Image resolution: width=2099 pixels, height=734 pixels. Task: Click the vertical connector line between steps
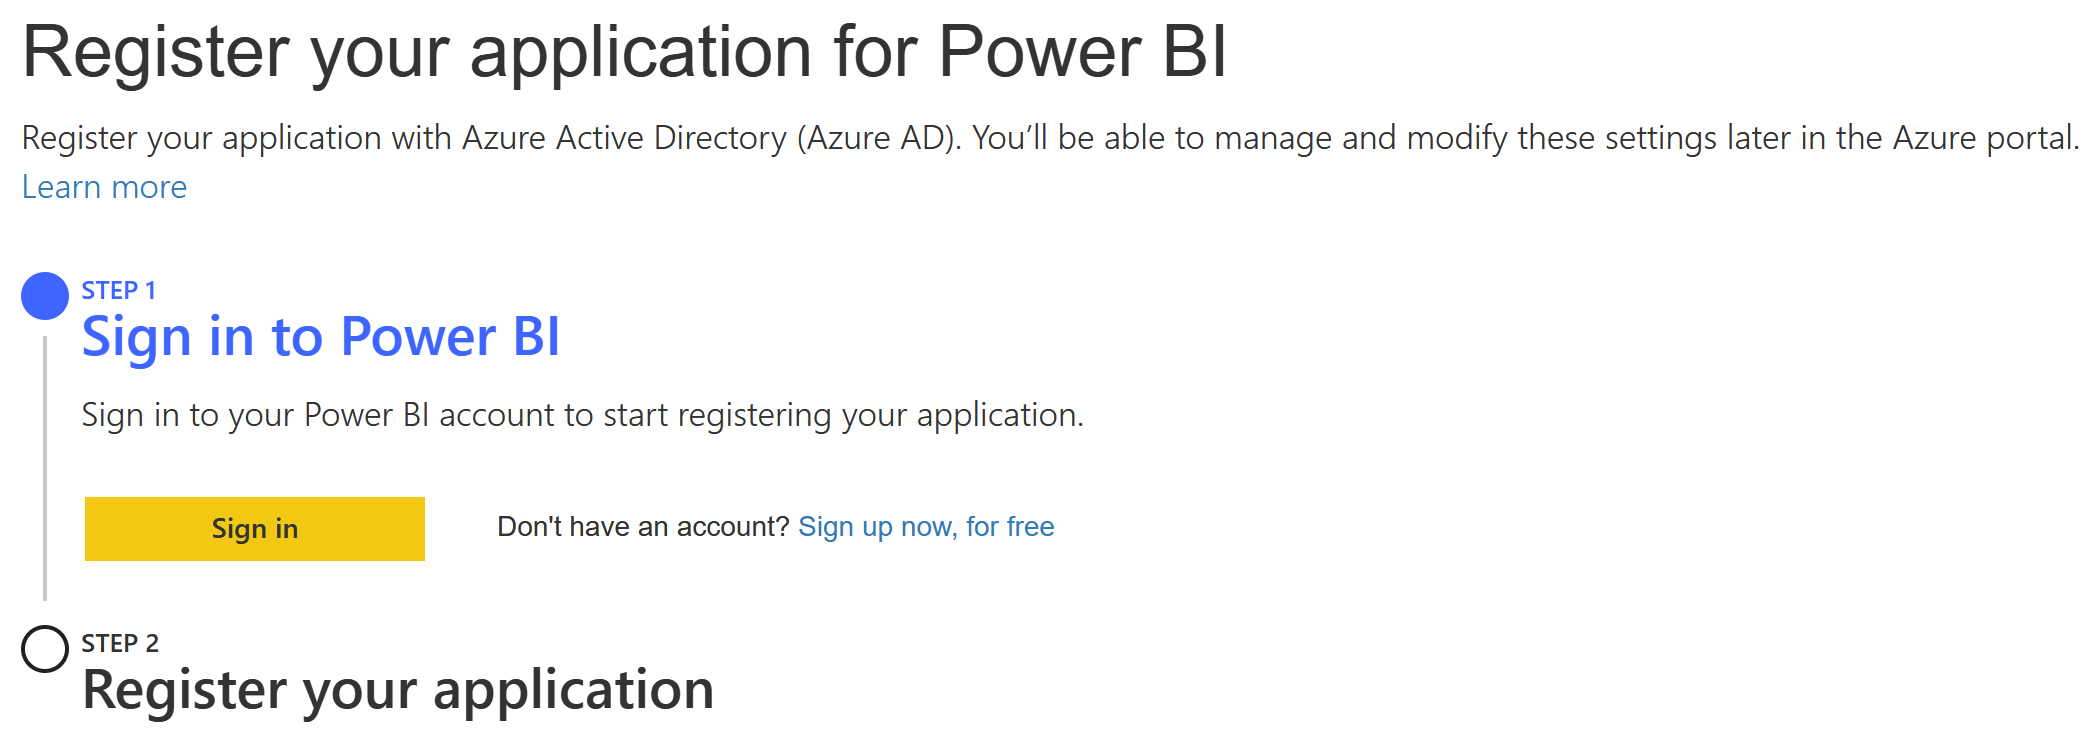point(45,470)
